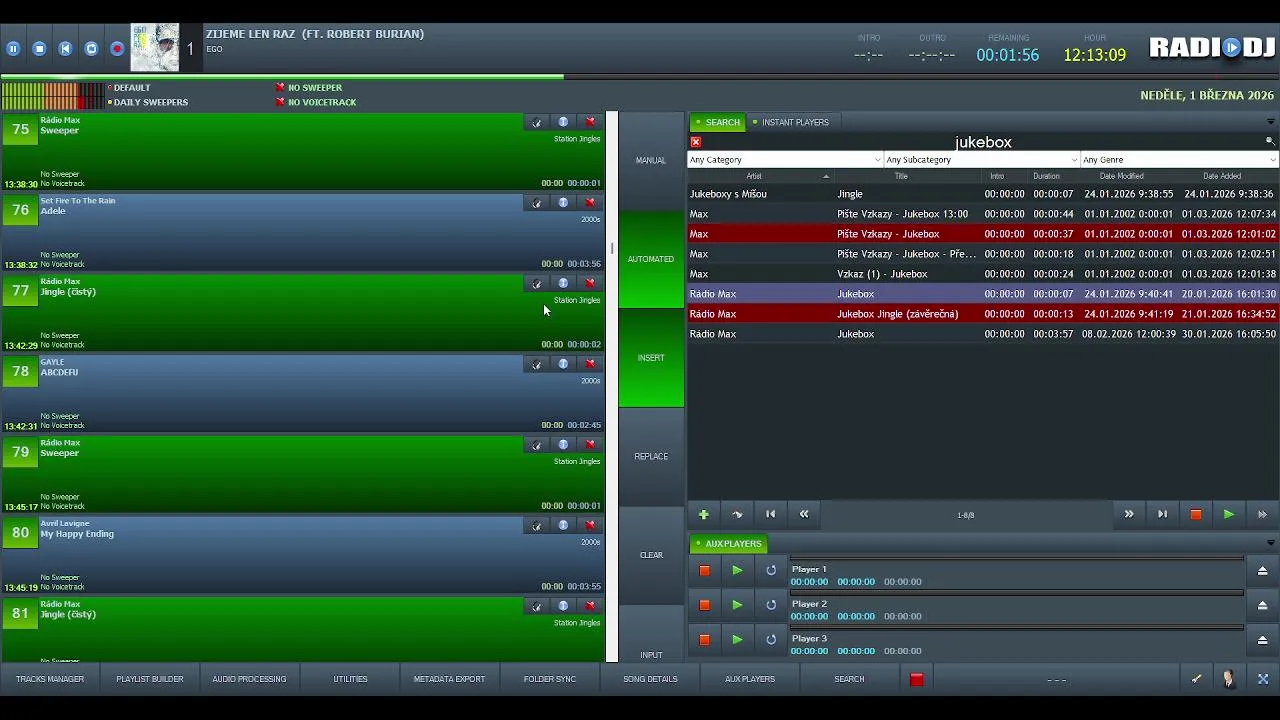Screen dimensions: 1280x720
Task: Go to first page of search results
Action: point(770,514)
